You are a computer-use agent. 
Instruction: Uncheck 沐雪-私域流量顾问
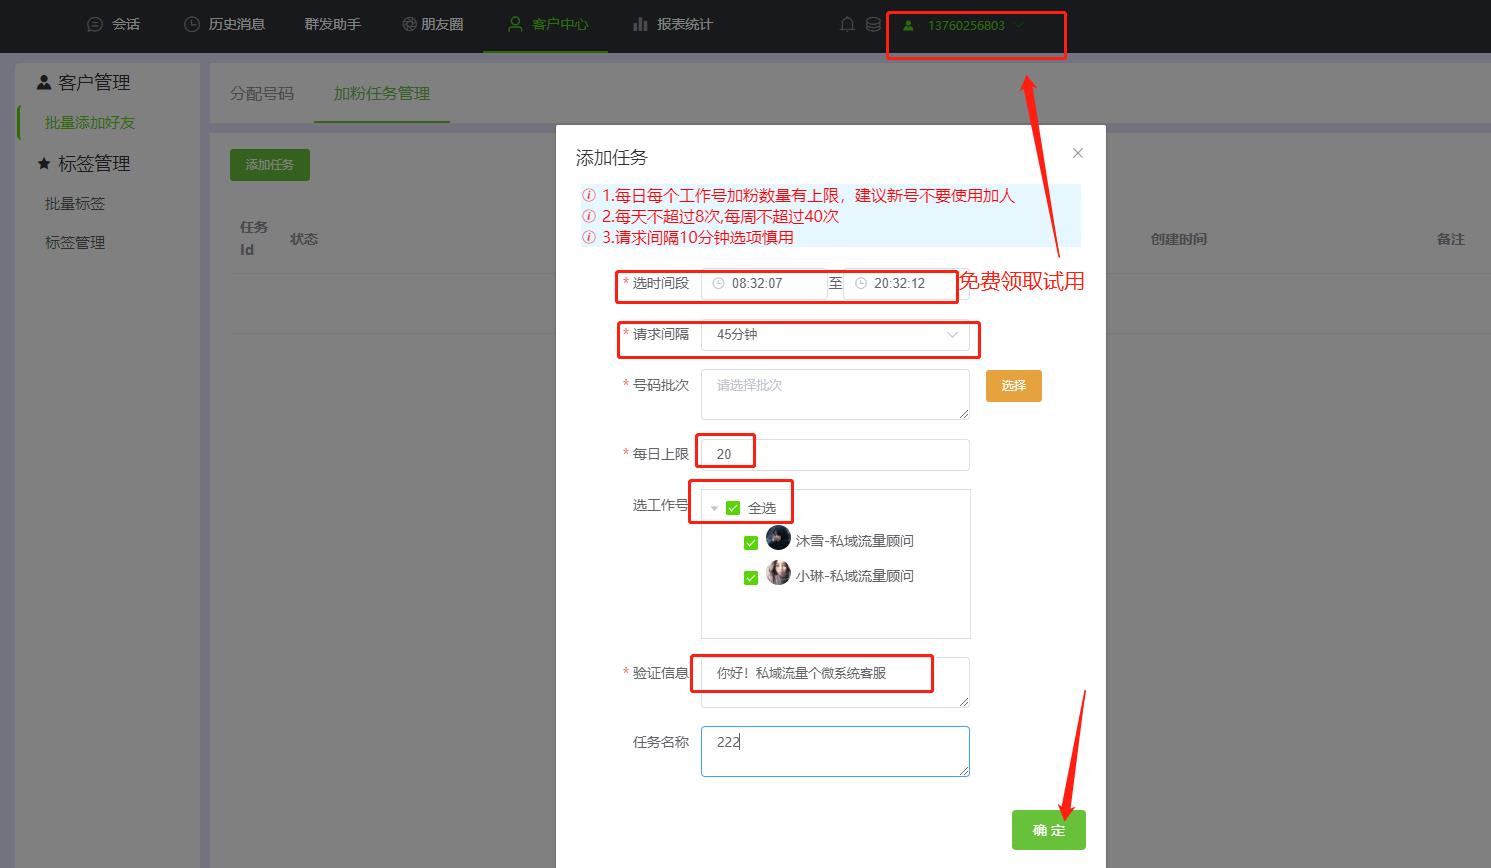point(751,540)
